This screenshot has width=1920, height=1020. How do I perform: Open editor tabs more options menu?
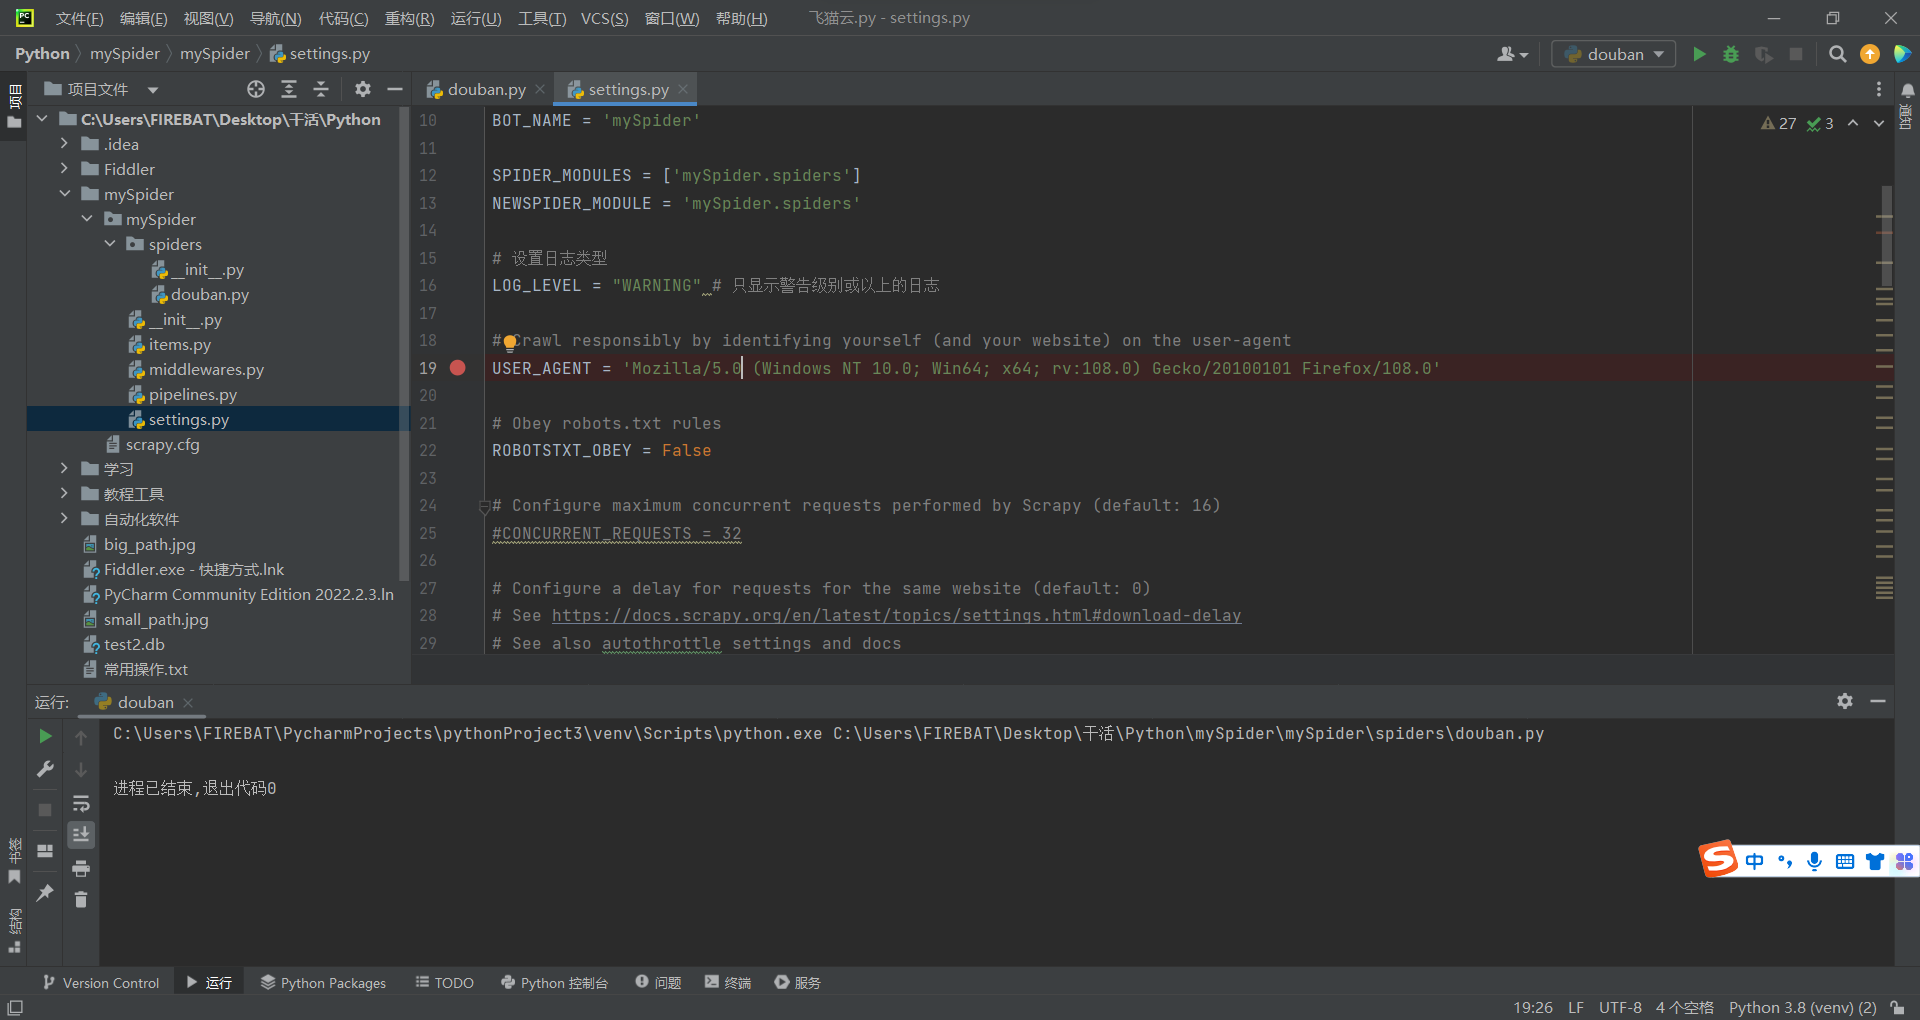[1879, 89]
